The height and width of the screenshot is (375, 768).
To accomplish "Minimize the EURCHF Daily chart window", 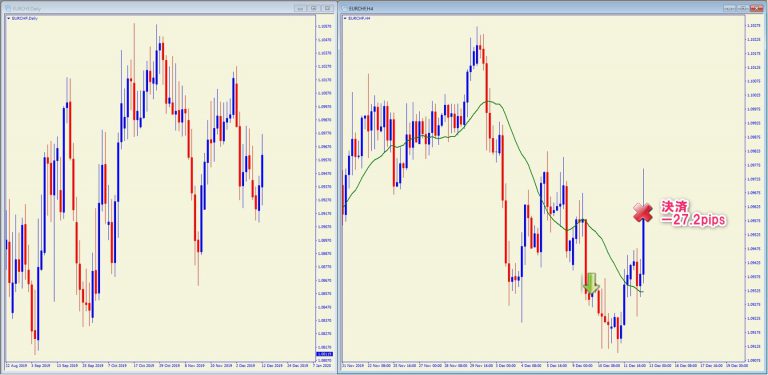I will click(300, 8).
